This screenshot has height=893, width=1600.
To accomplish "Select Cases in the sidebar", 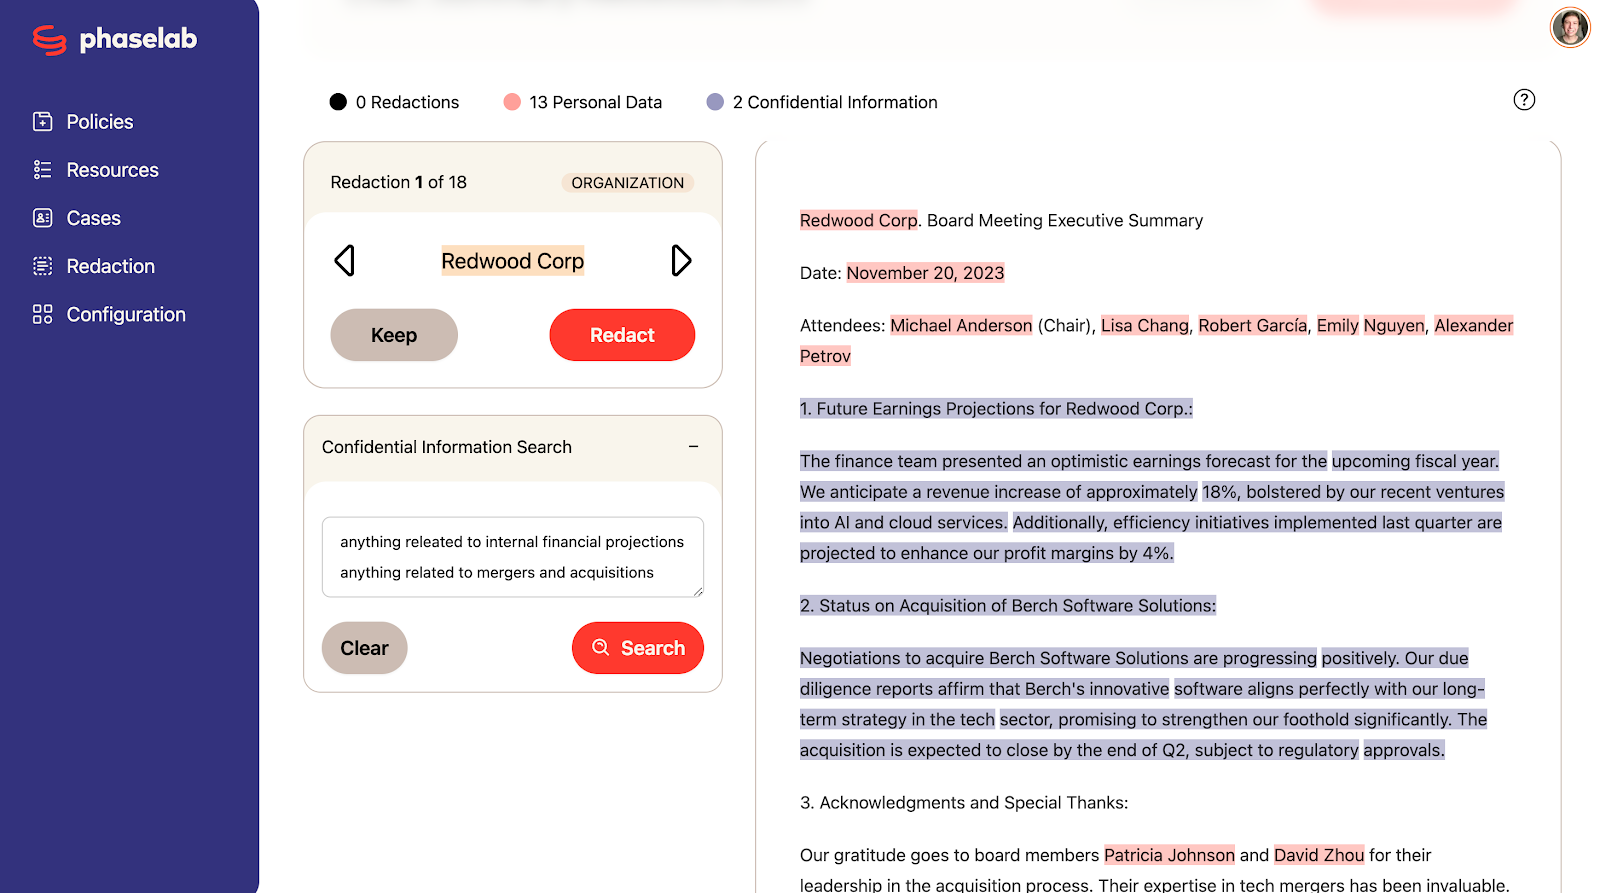I will 93,218.
